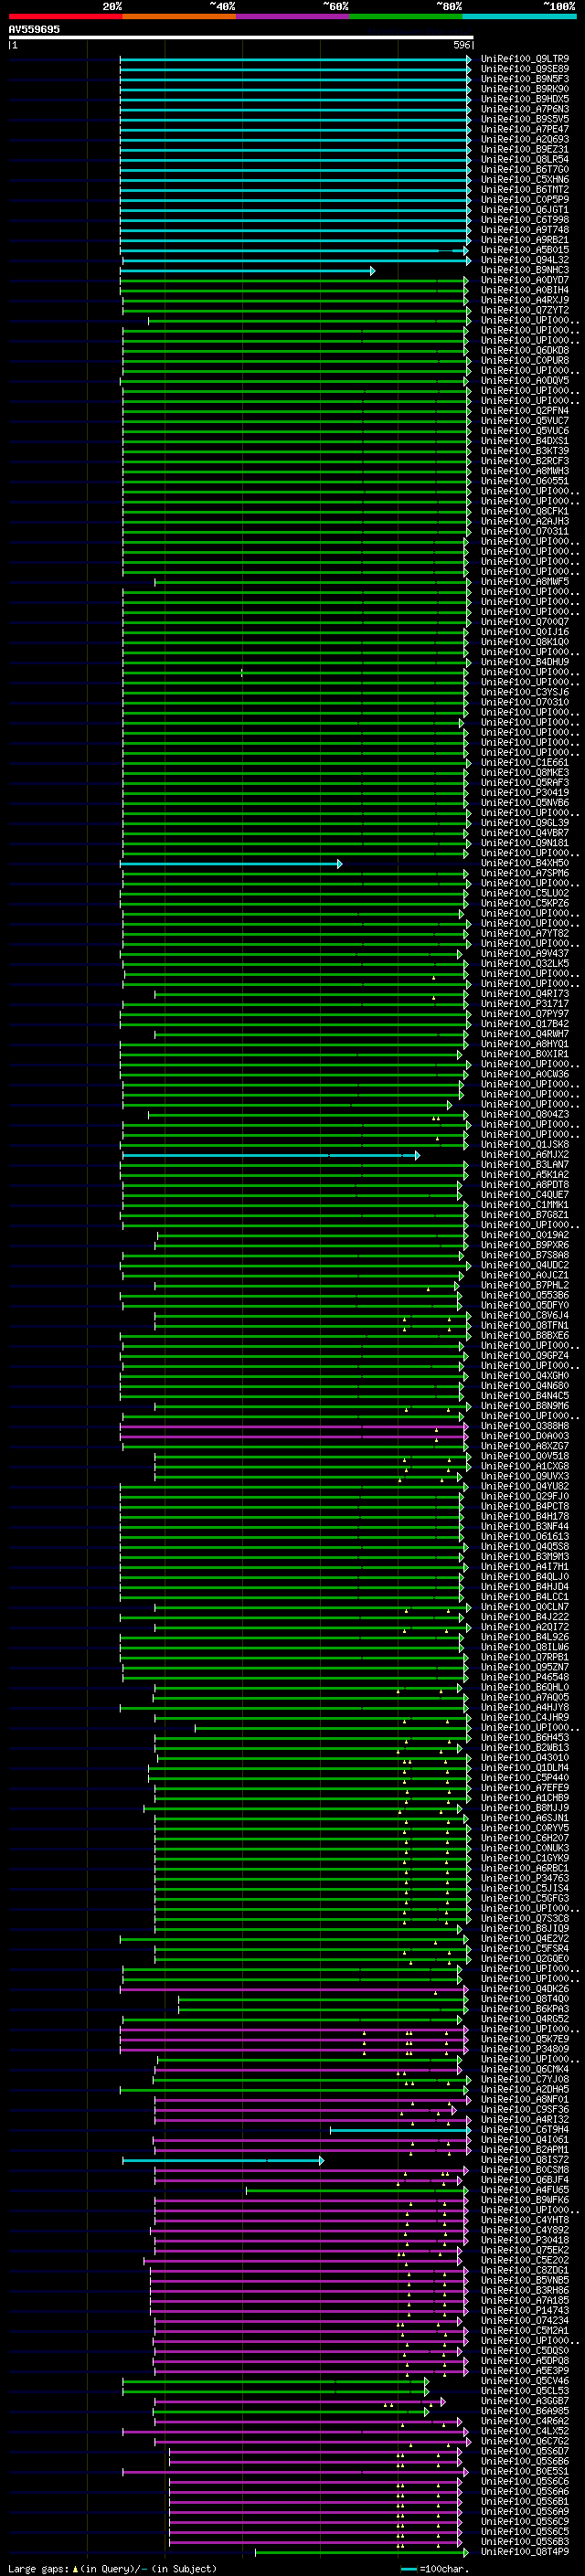This screenshot has height=2576, width=585.
Task: Select hit UniRef100_B9EZ31
Action: pyautogui.click(x=524, y=149)
